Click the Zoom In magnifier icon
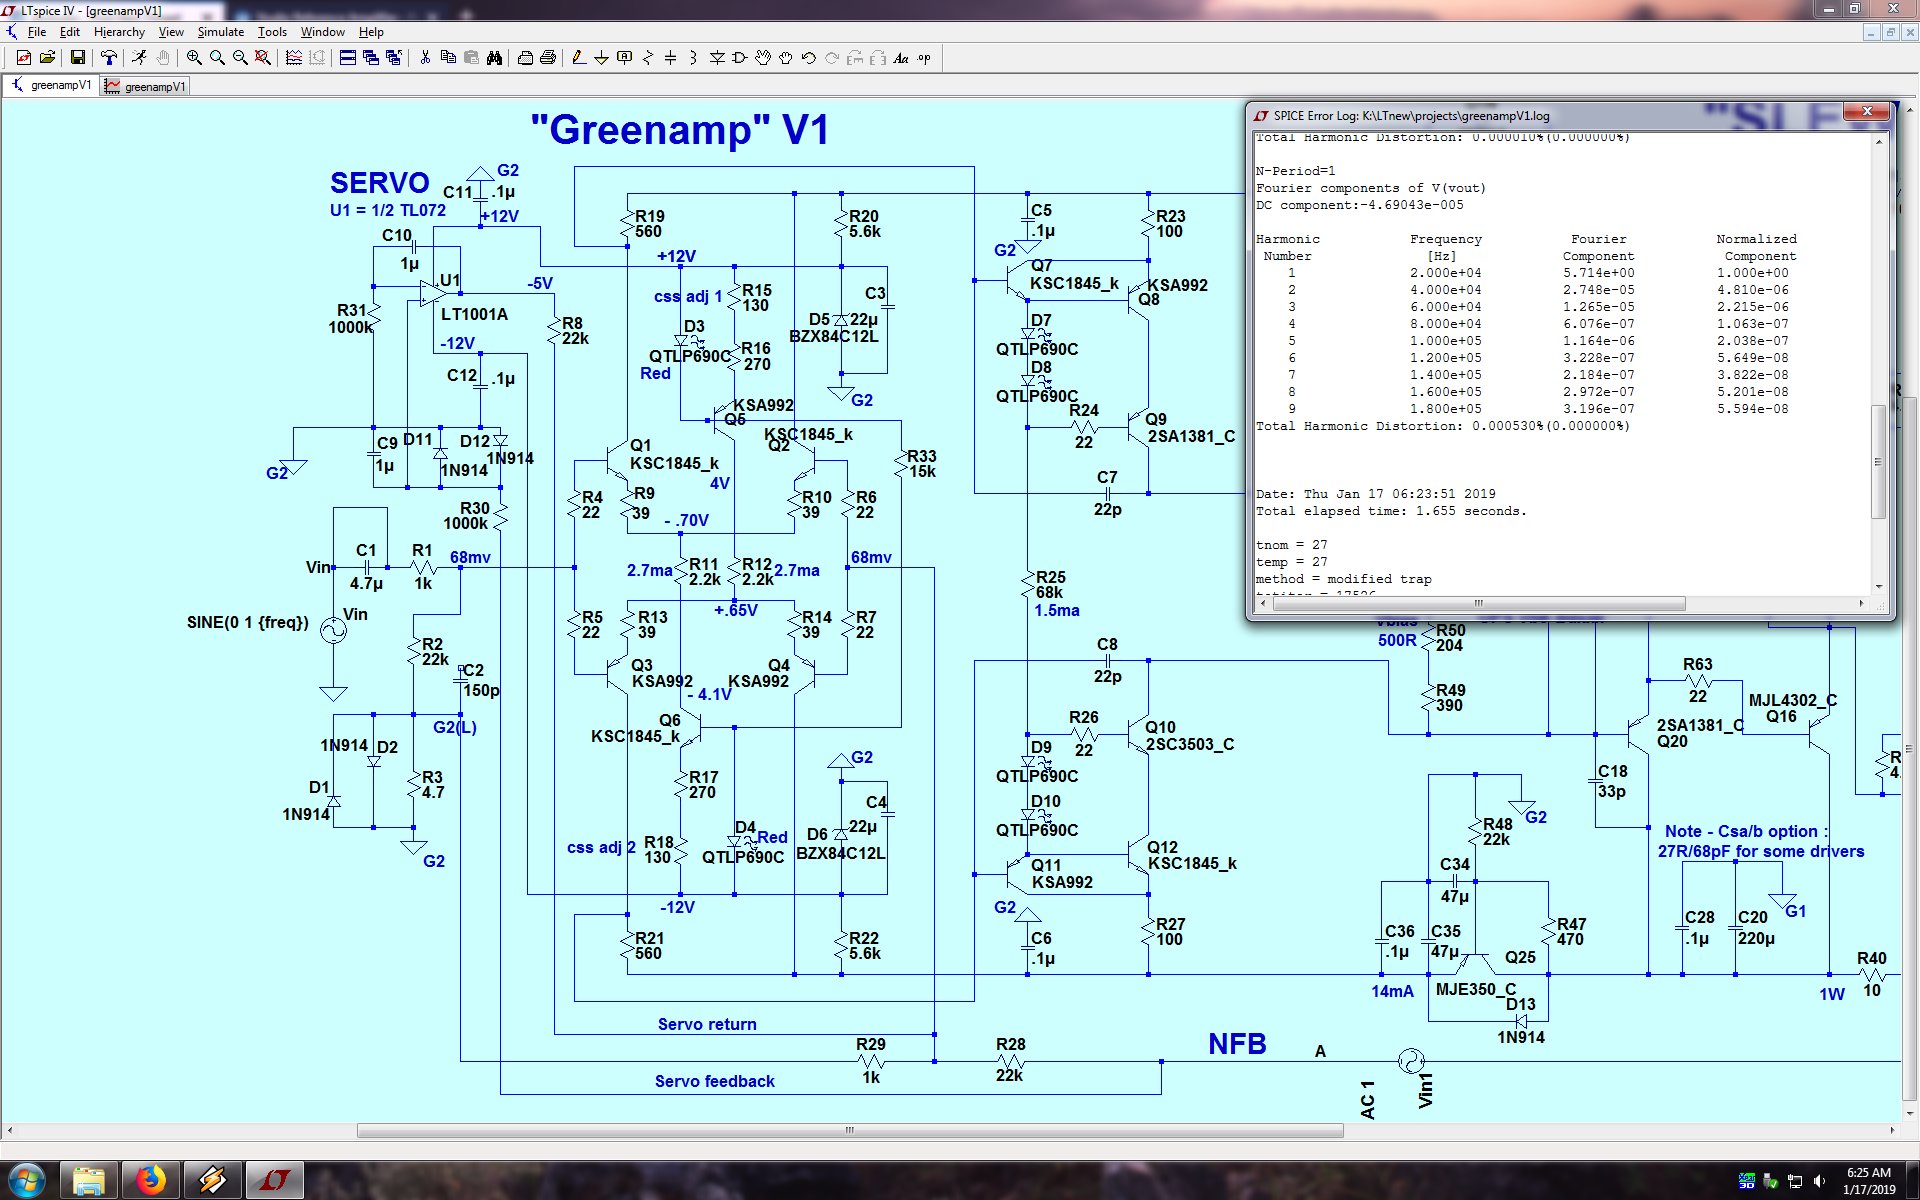The image size is (1920, 1200). pos(194,58)
